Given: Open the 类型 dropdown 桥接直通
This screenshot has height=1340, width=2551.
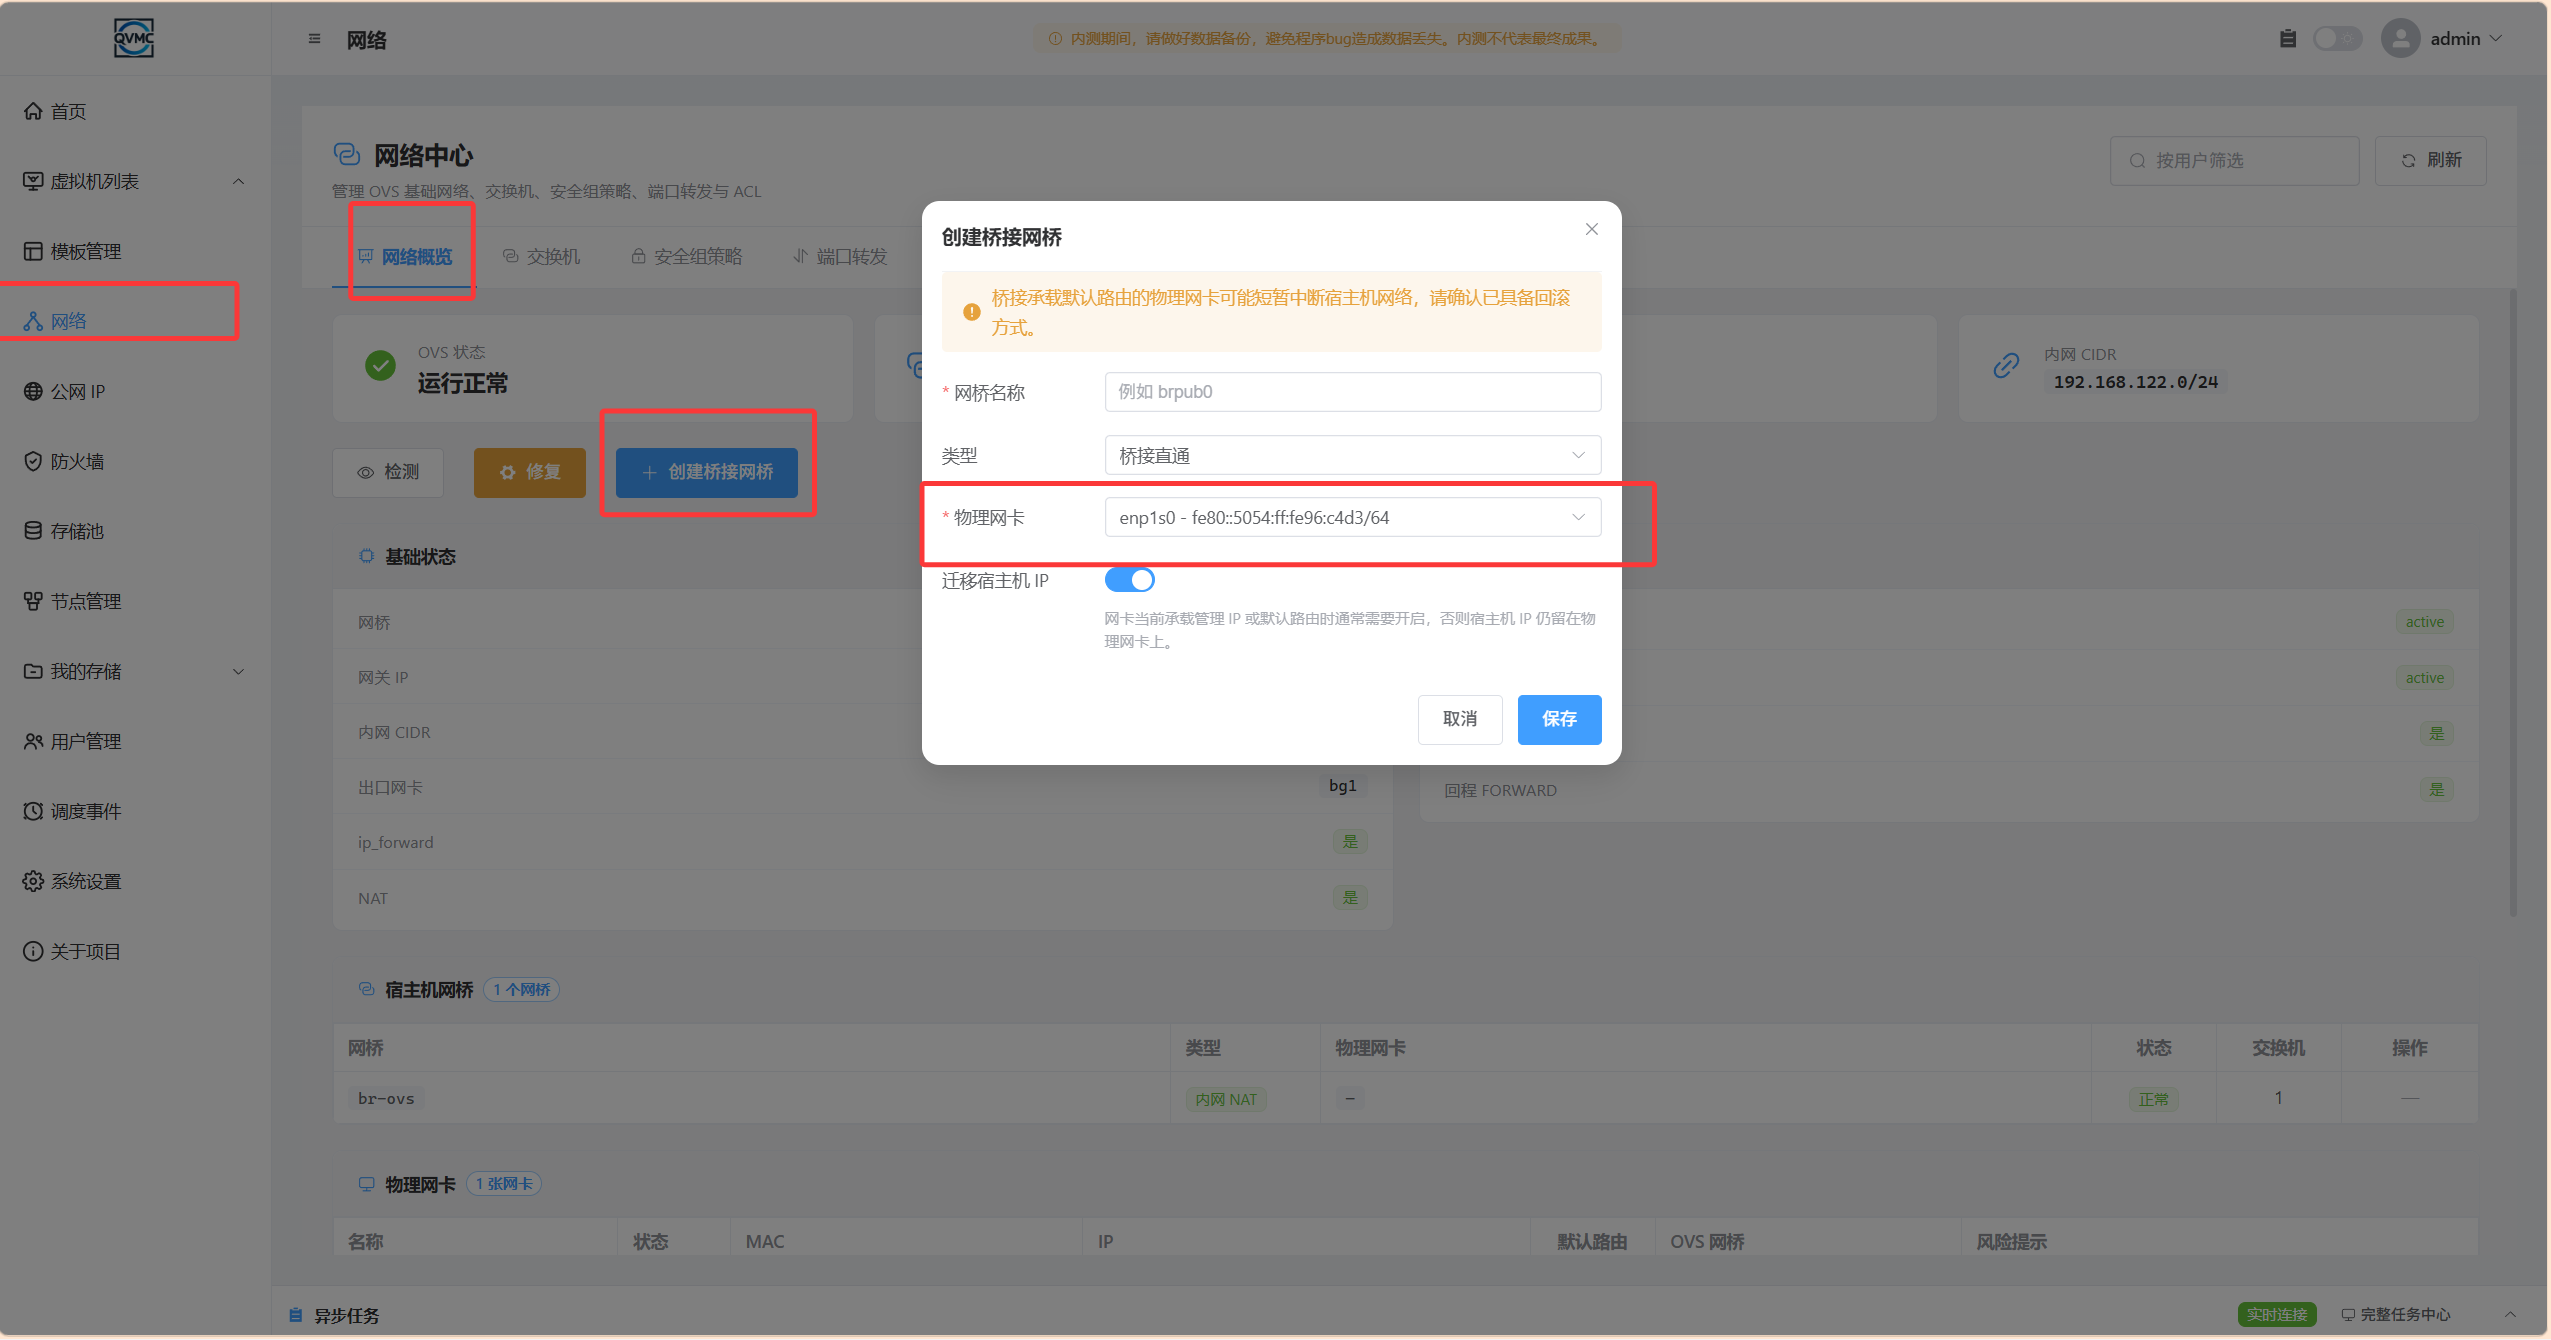Looking at the screenshot, I should (x=1352, y=455).
